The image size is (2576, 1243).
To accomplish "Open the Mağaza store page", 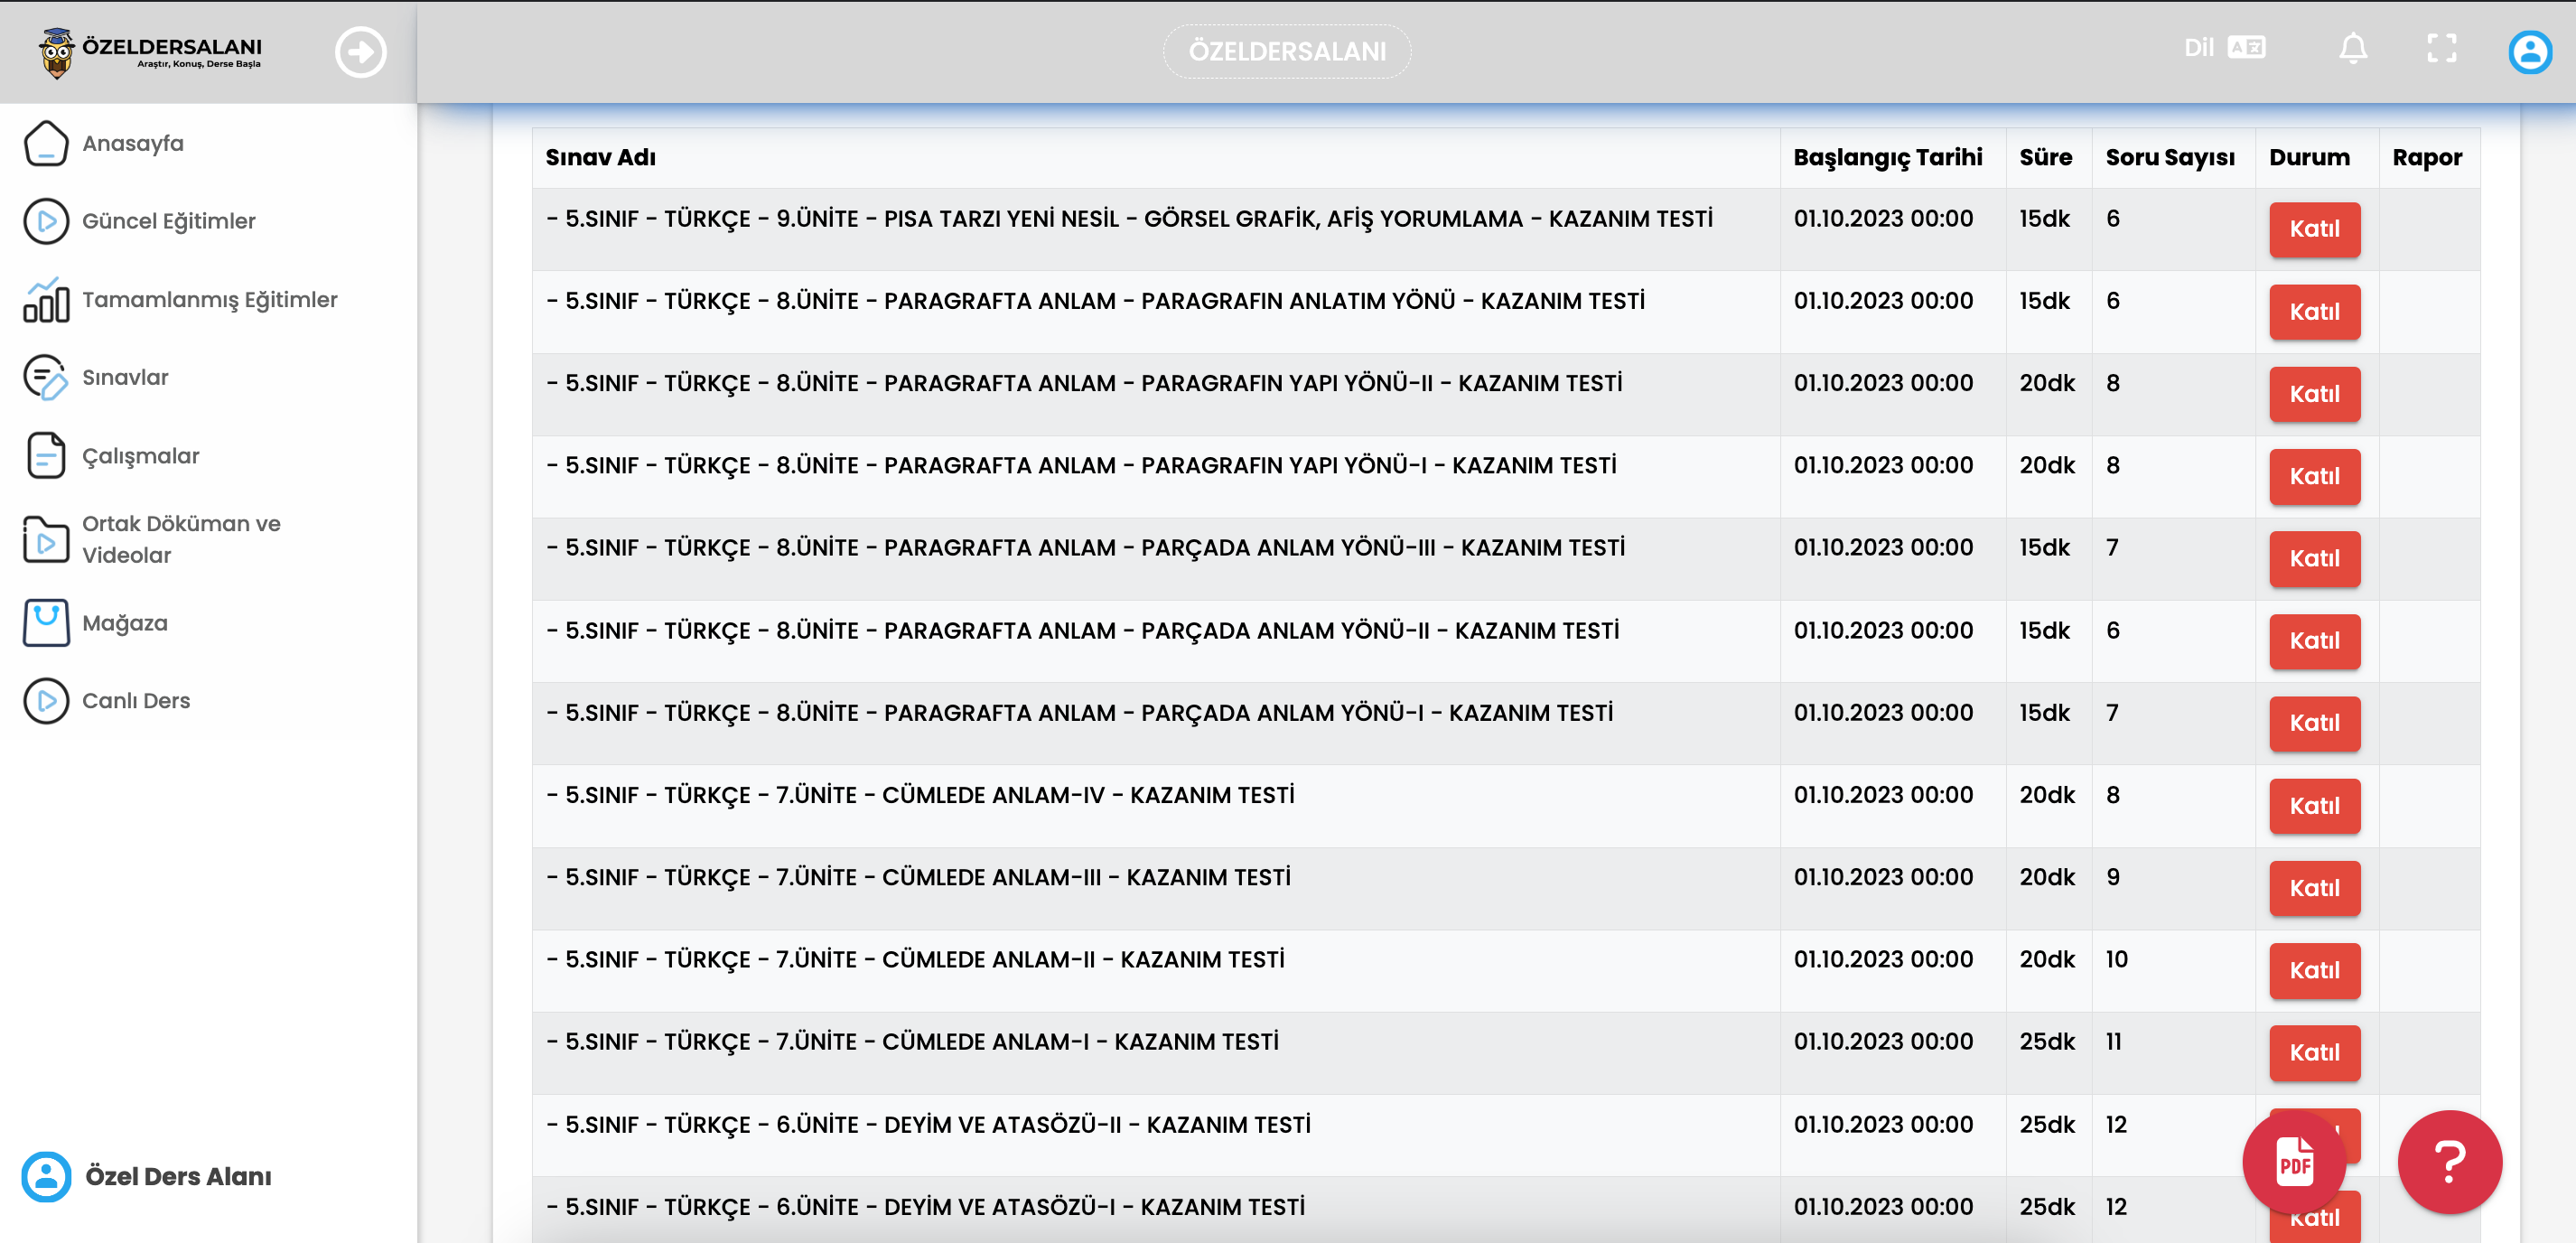I will click(124, 624).
